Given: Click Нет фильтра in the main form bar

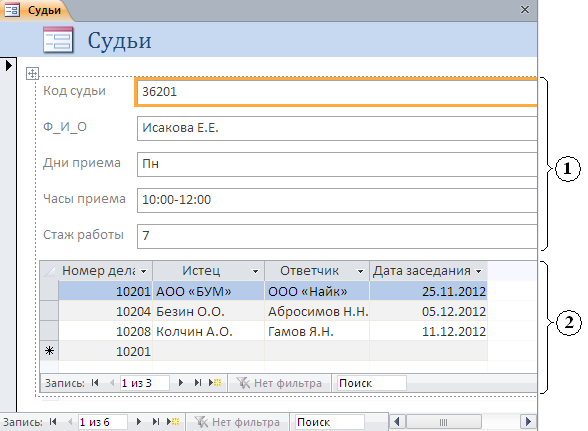Looking at the screenshot, I should click(x=237, y=422).
